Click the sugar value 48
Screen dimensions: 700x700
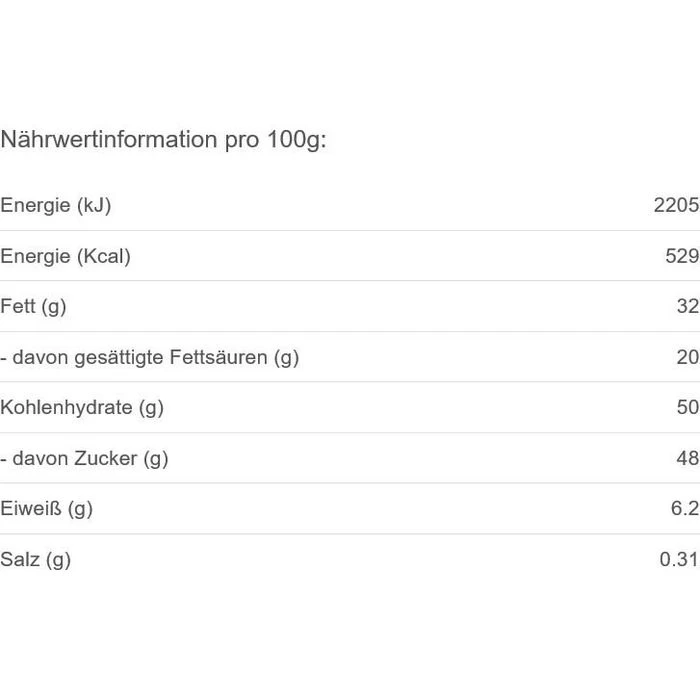coord(687,459)
